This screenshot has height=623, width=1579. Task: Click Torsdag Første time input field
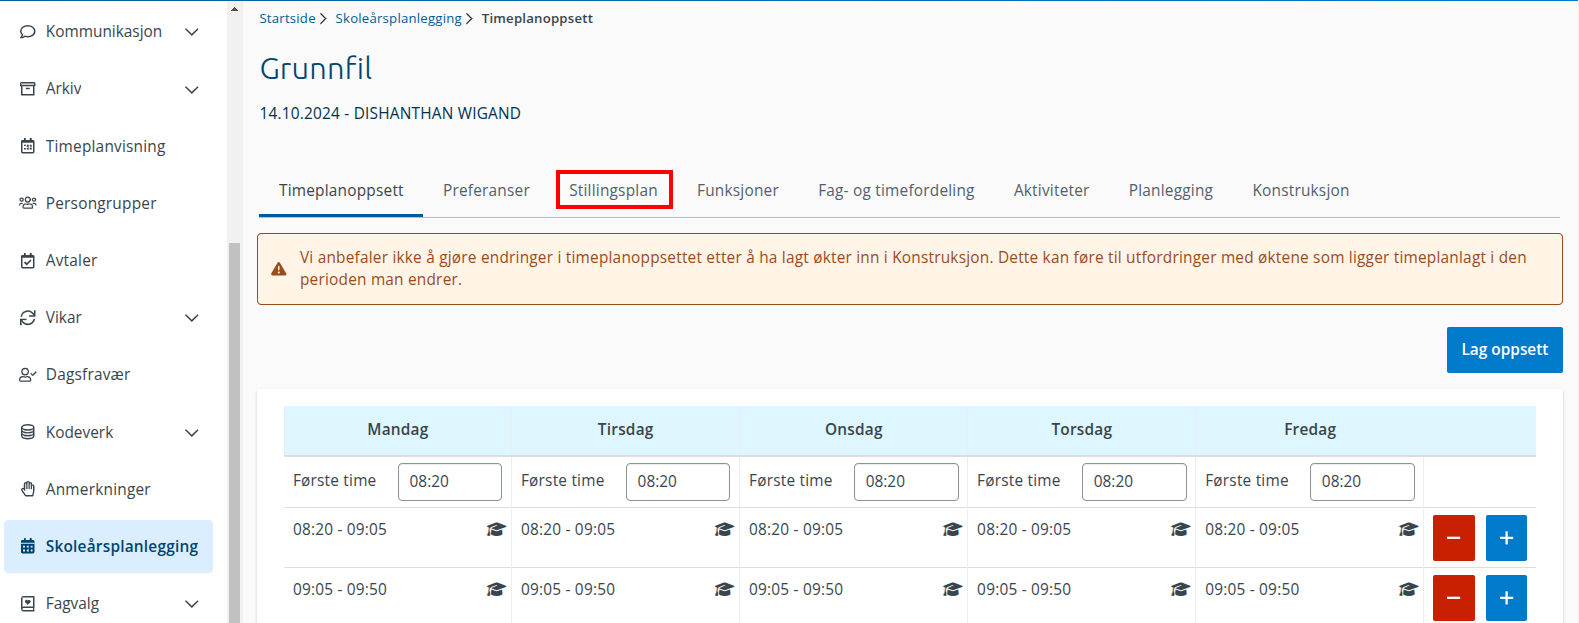(1134, 481)
